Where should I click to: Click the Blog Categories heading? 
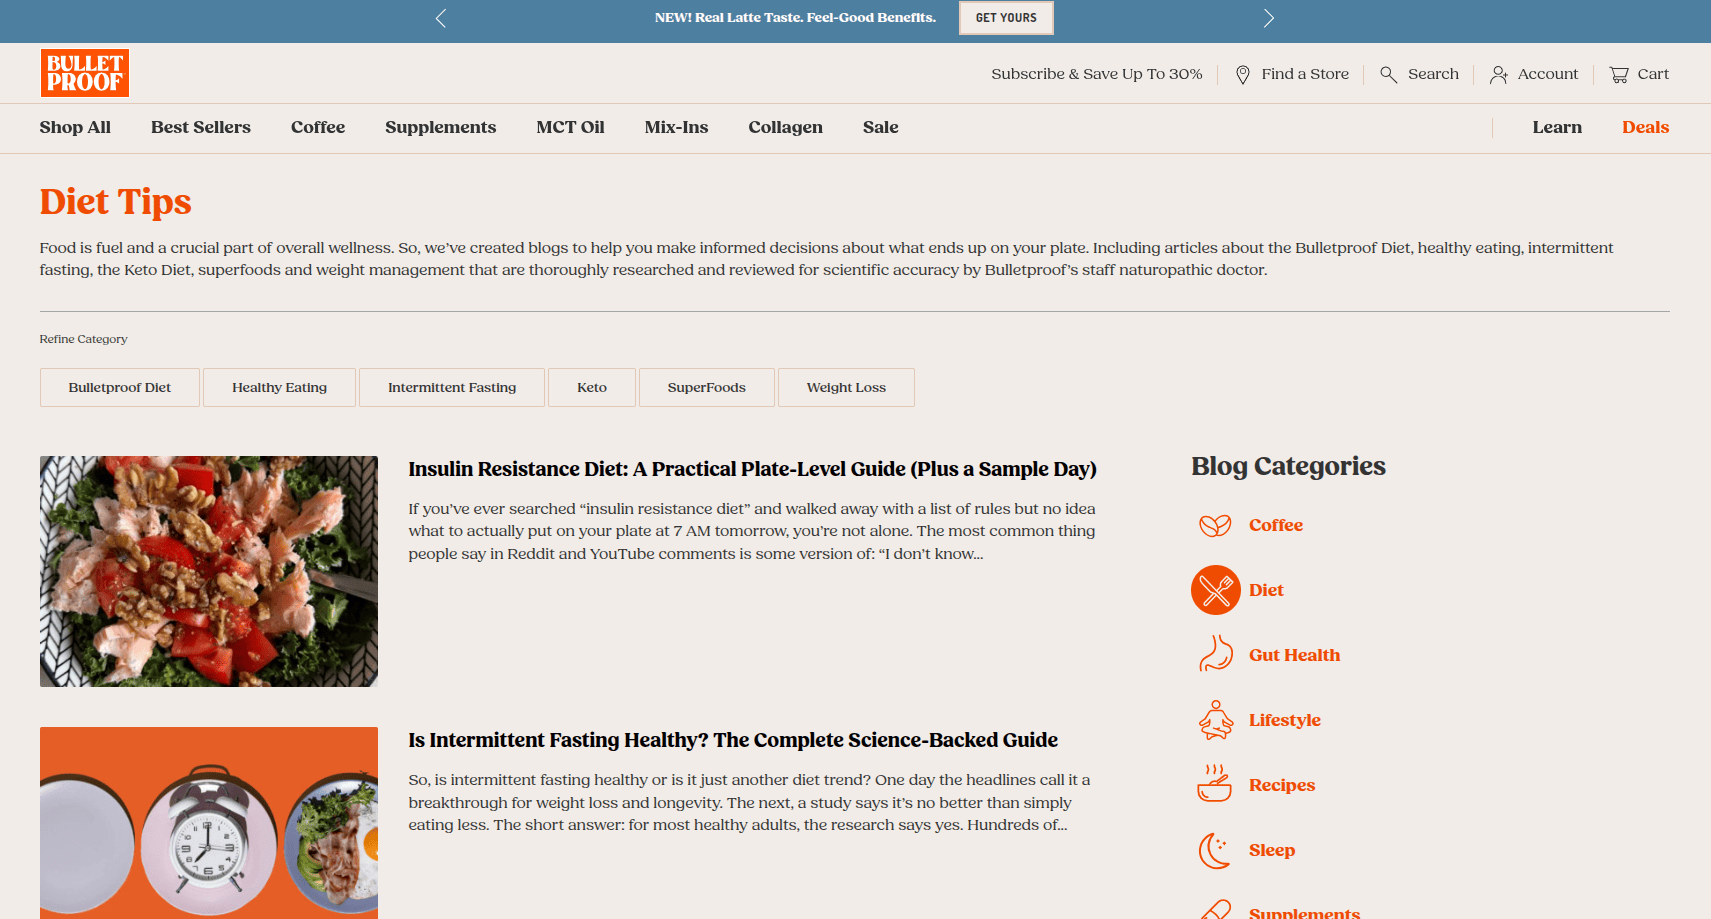point(1288,467)
